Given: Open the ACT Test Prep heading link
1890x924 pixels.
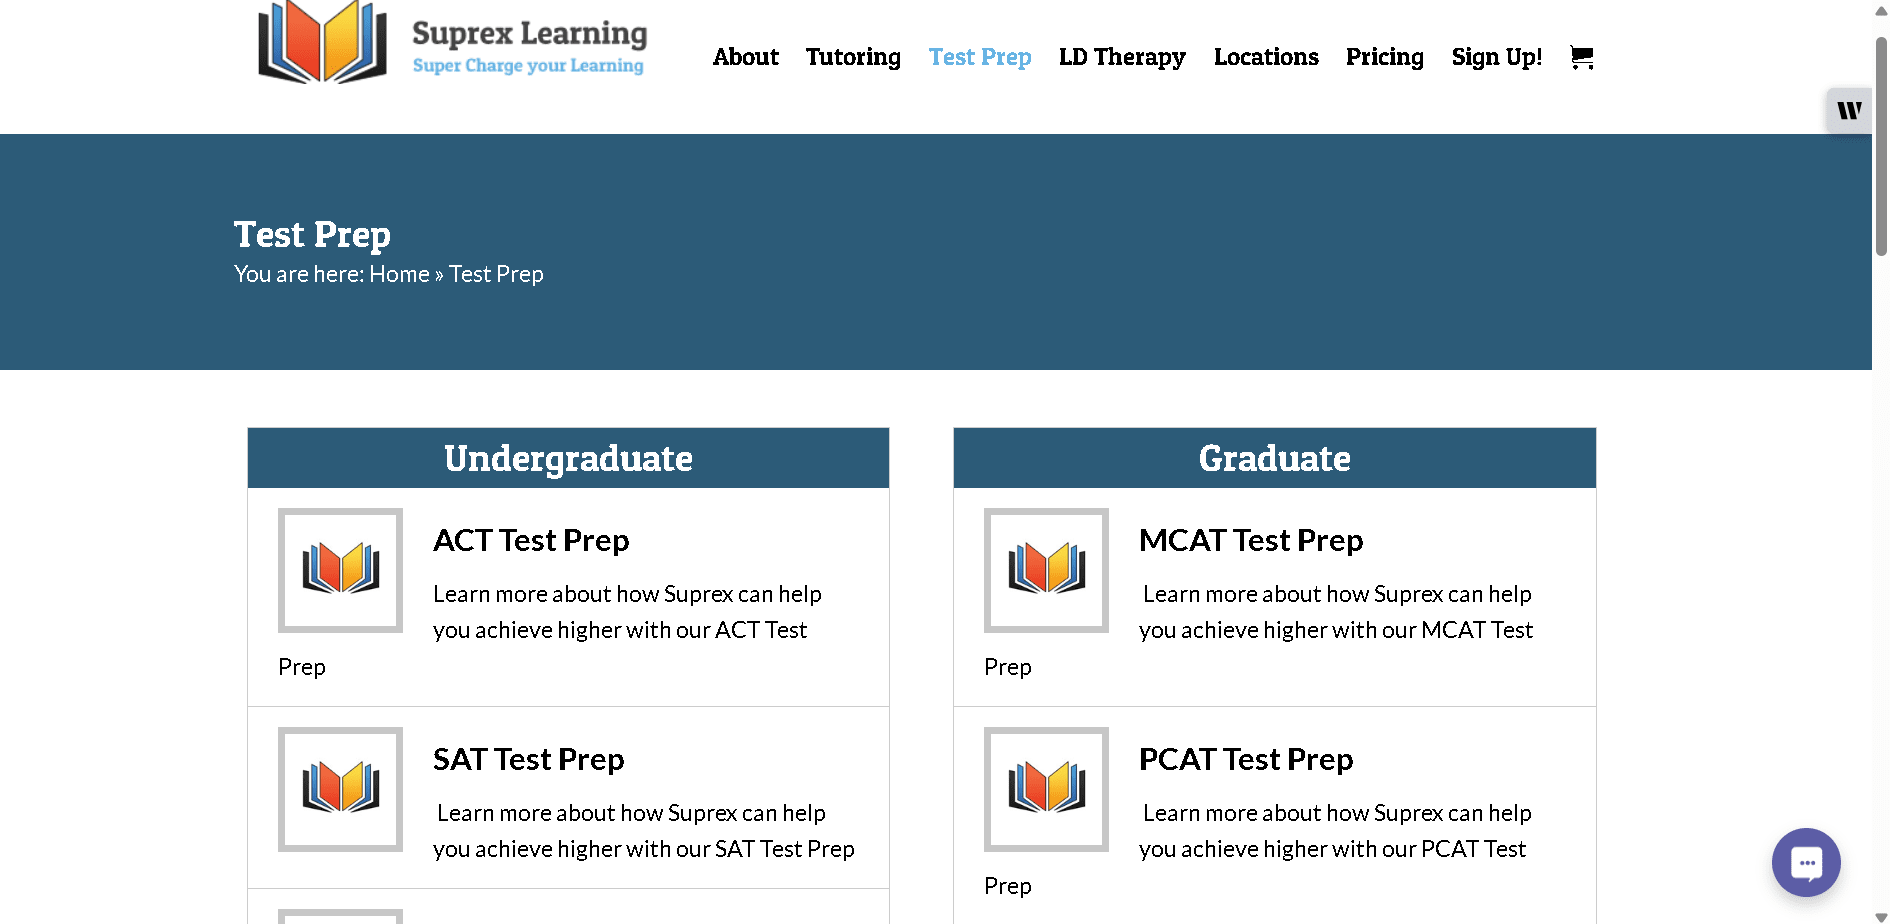Looking at the screenshot, I should [x=531, y=540].
